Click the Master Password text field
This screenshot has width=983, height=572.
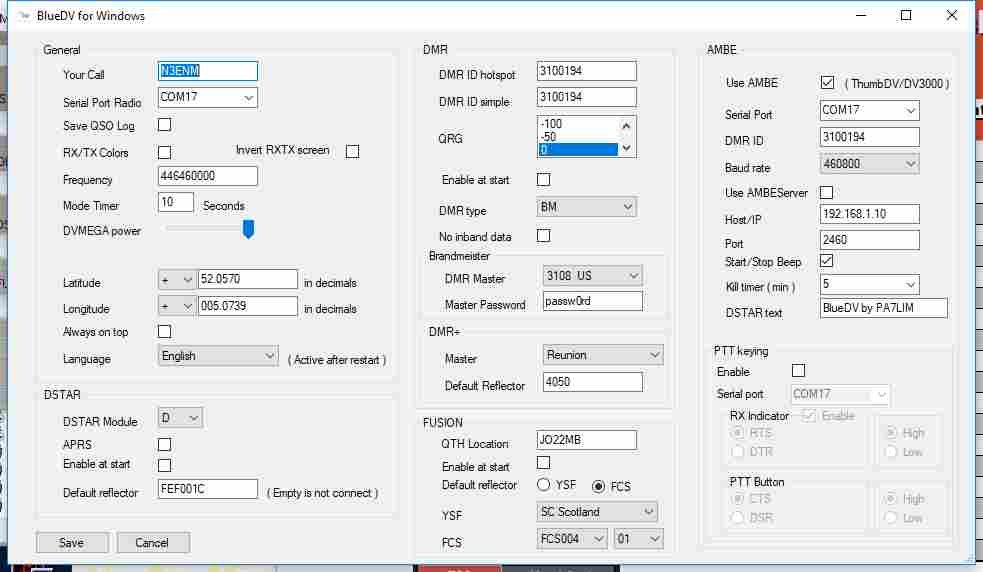[592, 301]
